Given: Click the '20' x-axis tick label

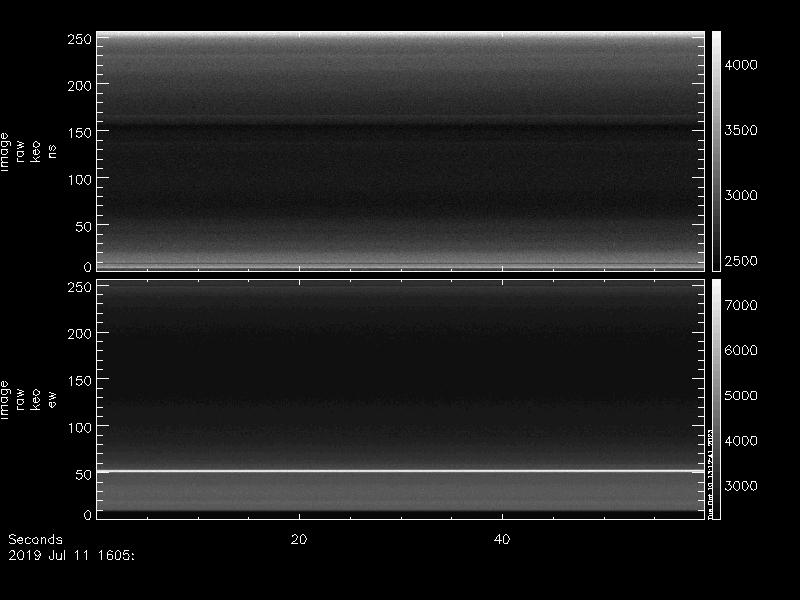Looking at the screenshot, I should pyautogui.click(x=299, y=539).
